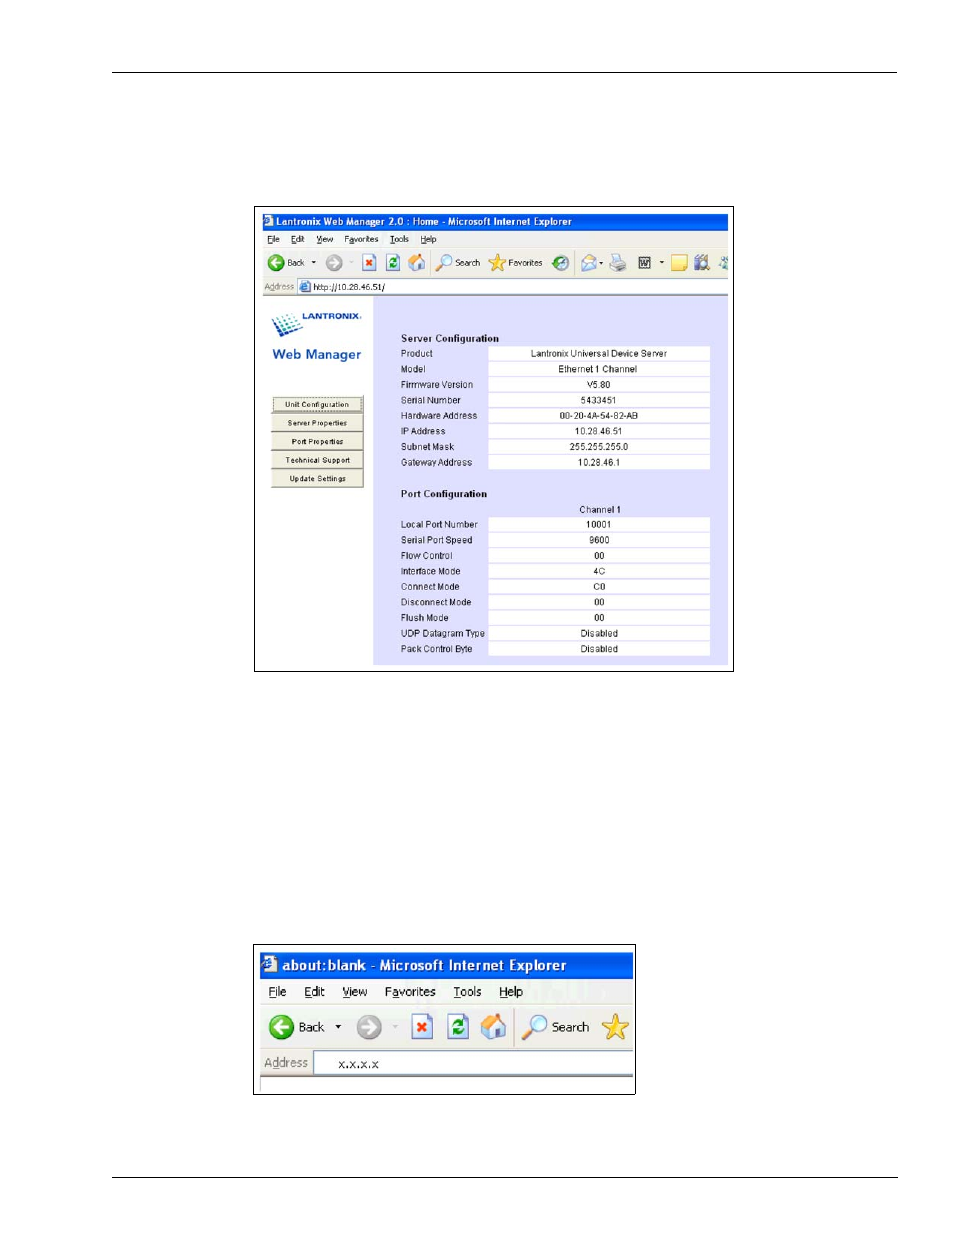Select the Serial Port Speed value 9600

[x=599, y=540]
